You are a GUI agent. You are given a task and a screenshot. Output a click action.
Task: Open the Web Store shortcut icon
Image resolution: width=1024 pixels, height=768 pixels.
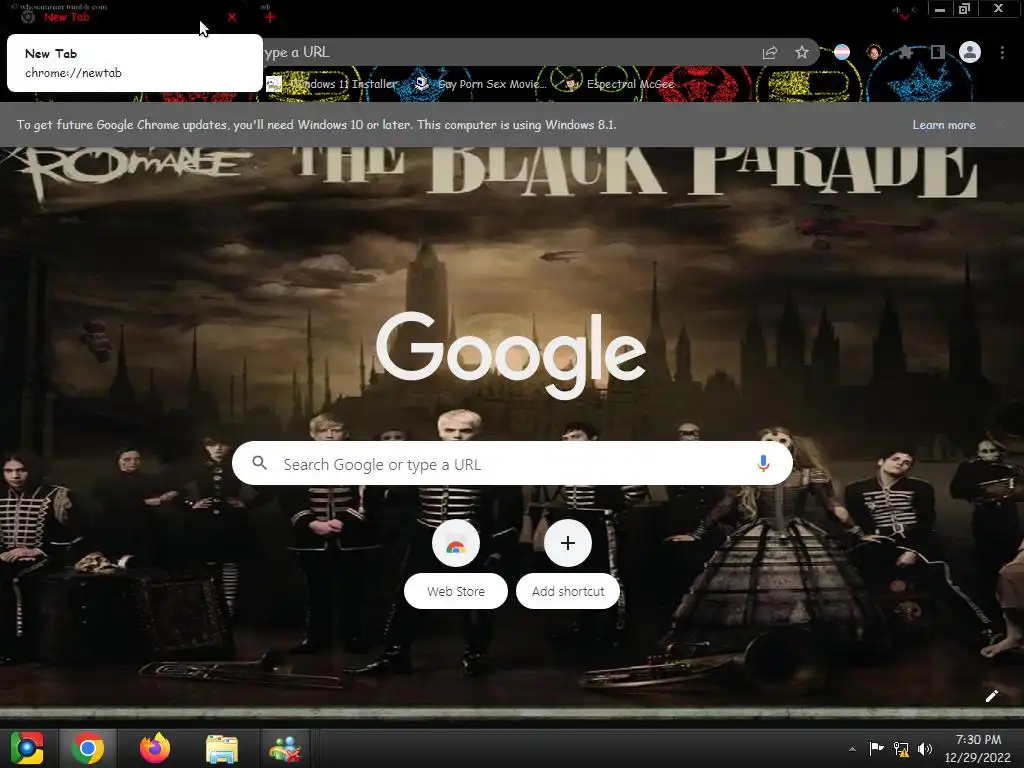[456, 543]
